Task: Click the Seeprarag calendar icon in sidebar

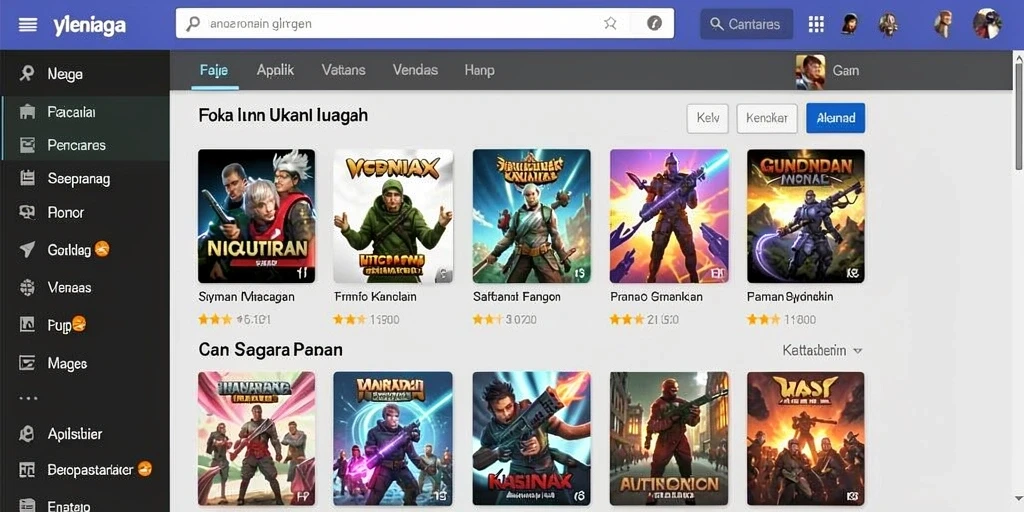Action: 27,178
